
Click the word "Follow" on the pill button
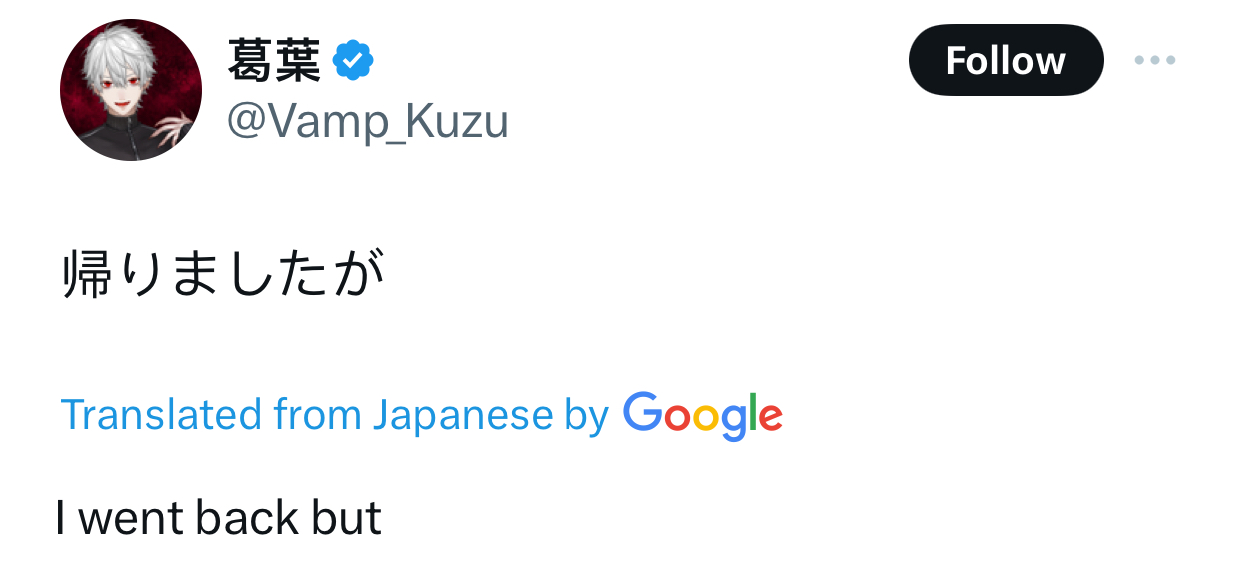pos(1005,61)
